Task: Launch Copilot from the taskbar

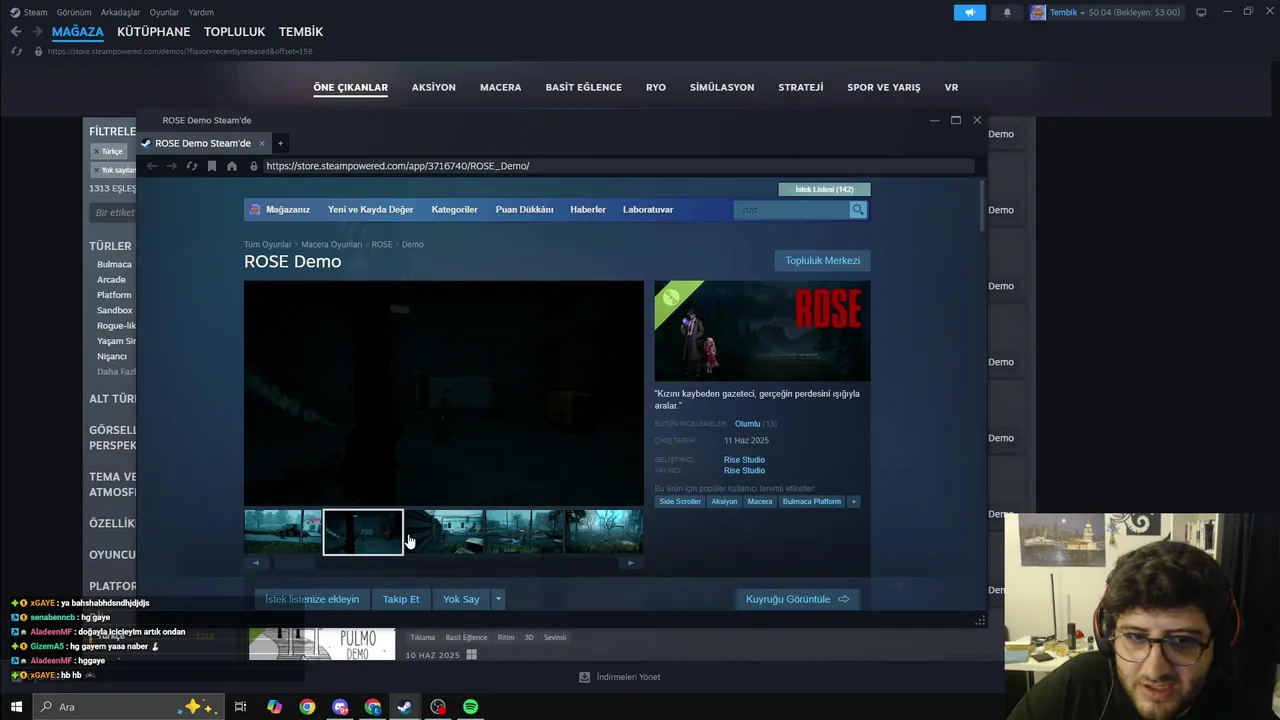Action: pos(274,707)
